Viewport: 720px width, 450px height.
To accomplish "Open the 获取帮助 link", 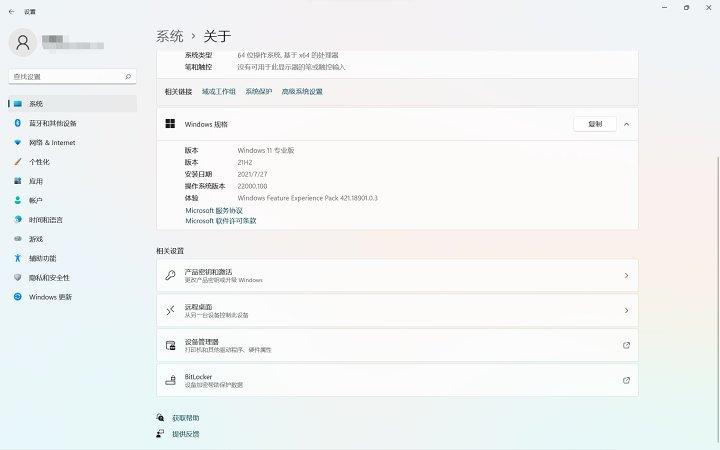I will coord(186,418).
